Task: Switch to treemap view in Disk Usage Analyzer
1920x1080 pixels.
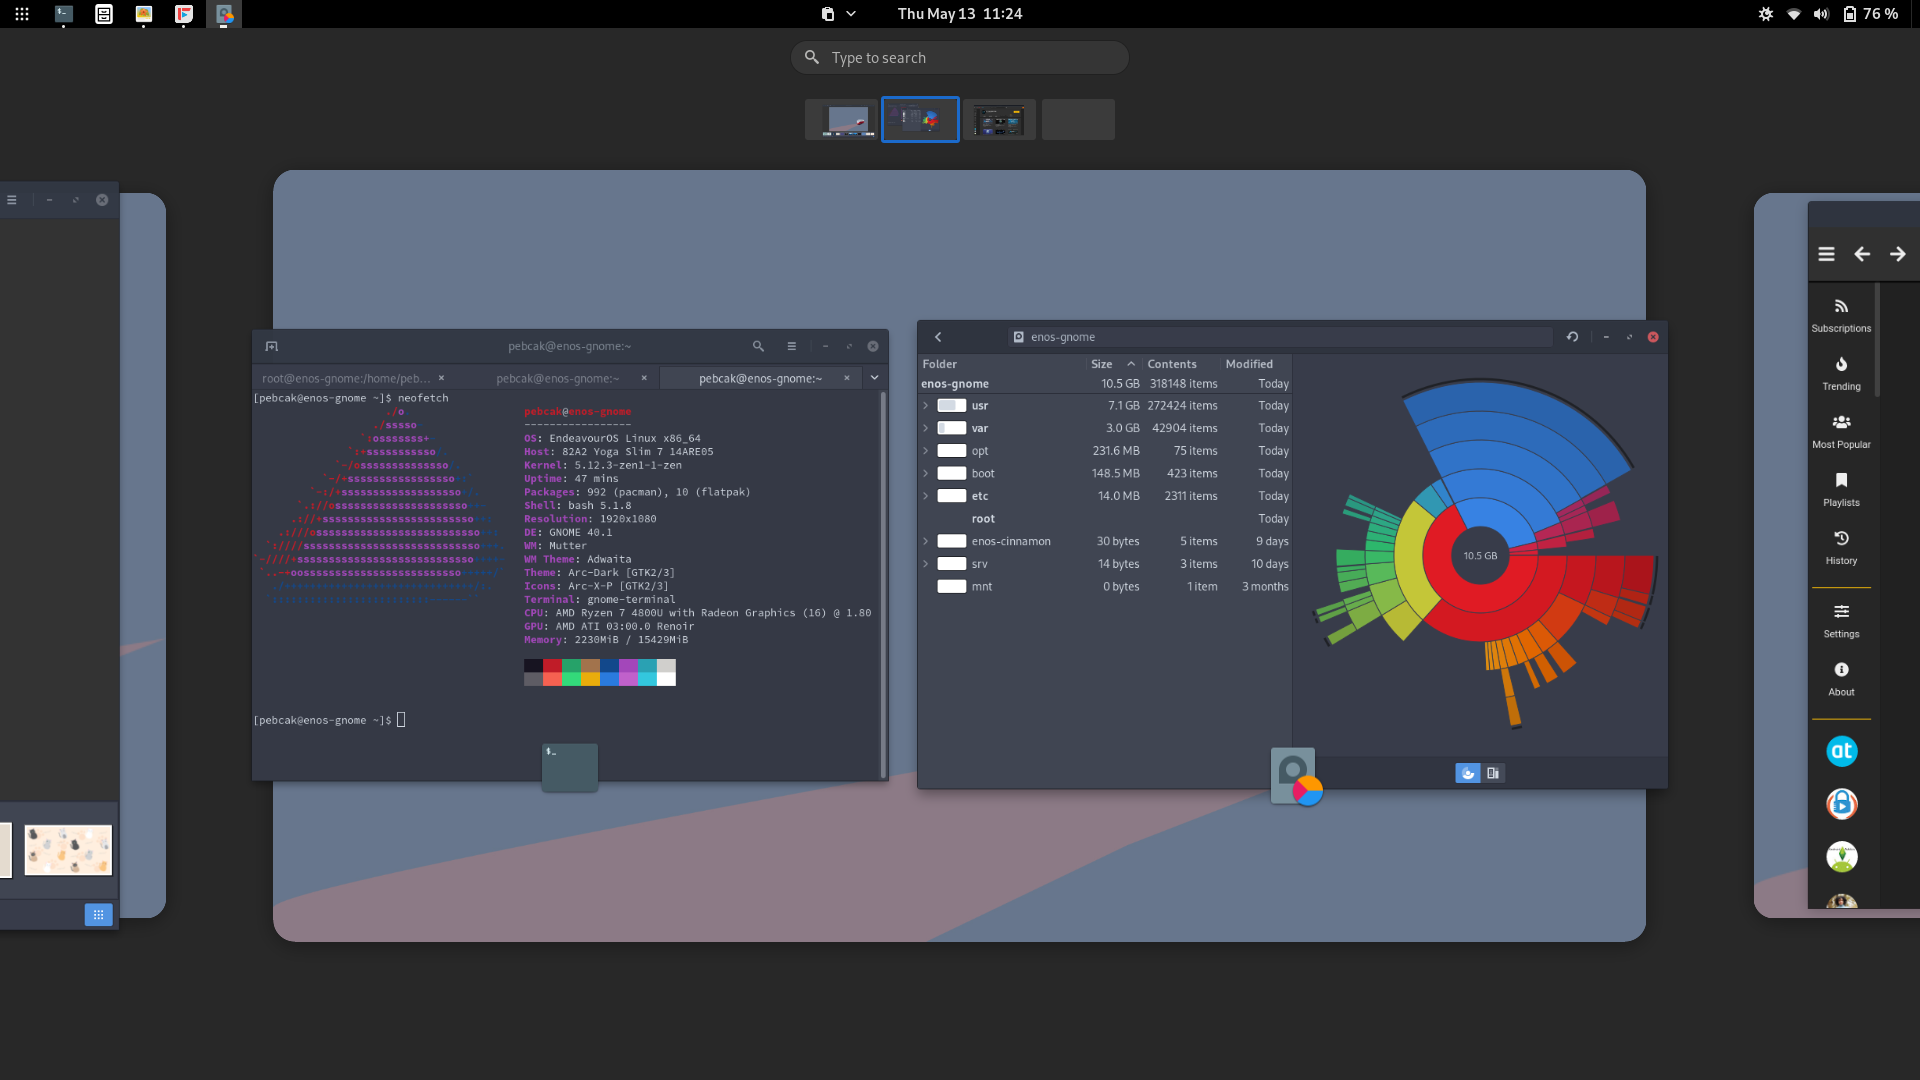Action: coord(1491,772)
